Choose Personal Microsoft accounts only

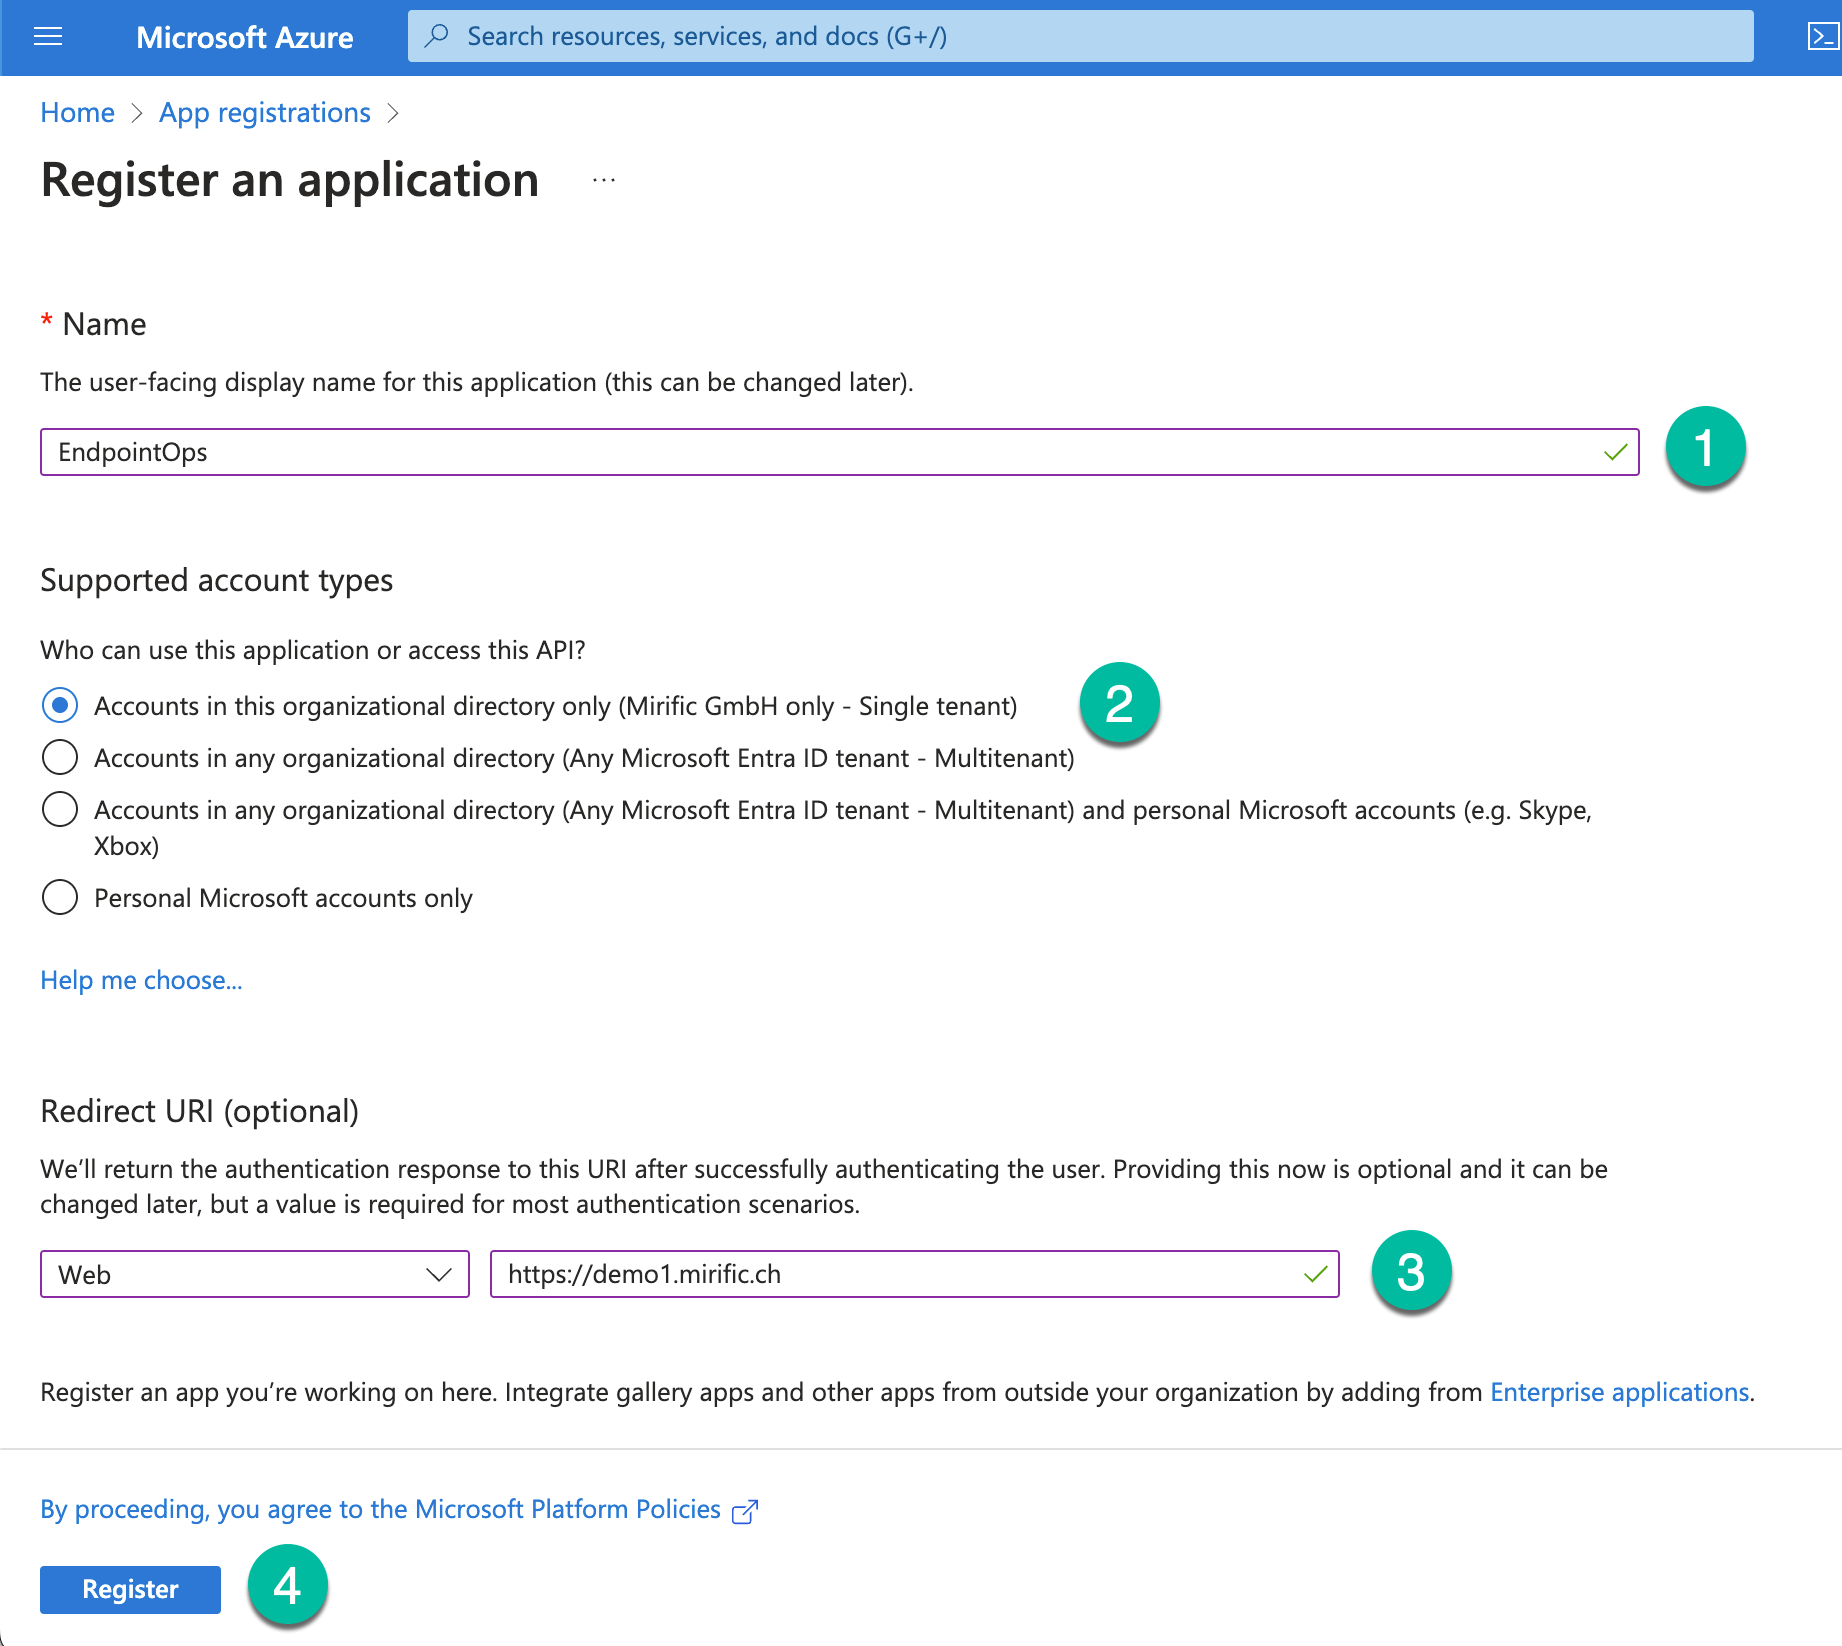coord(60,898)
